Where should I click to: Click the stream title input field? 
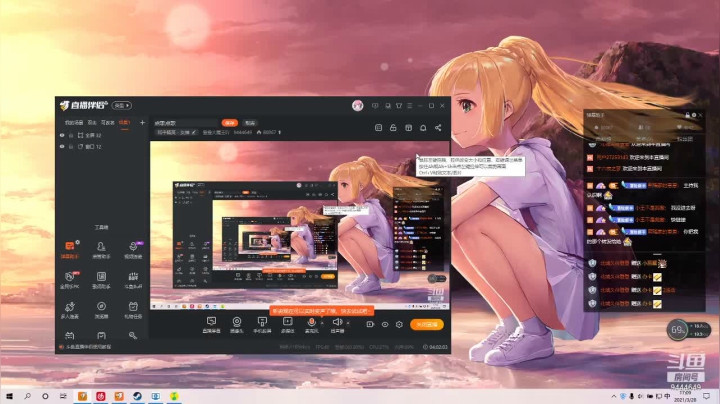tap(186, 123)
